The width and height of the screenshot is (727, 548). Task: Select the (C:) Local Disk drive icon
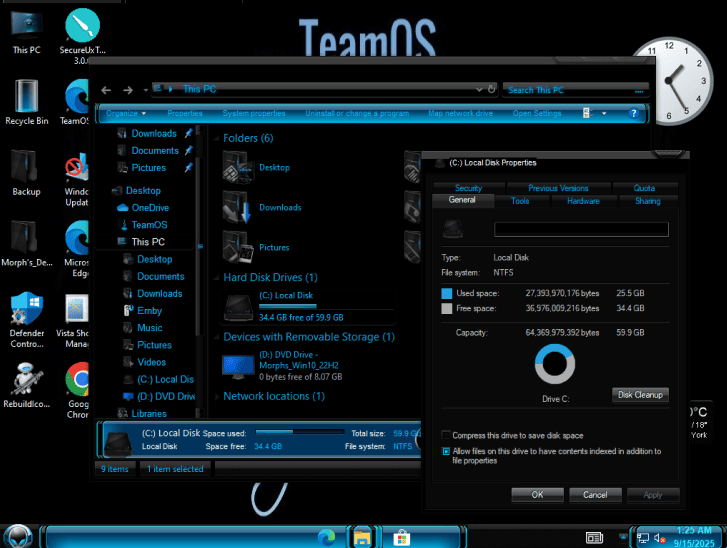[239, 304]
